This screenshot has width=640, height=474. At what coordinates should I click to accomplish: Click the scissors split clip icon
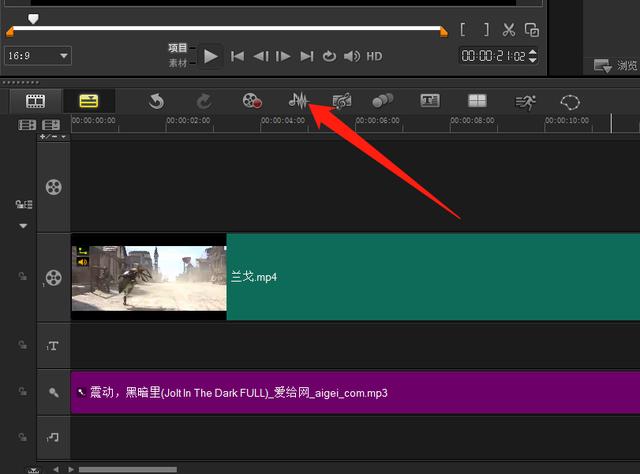point(509,30)
